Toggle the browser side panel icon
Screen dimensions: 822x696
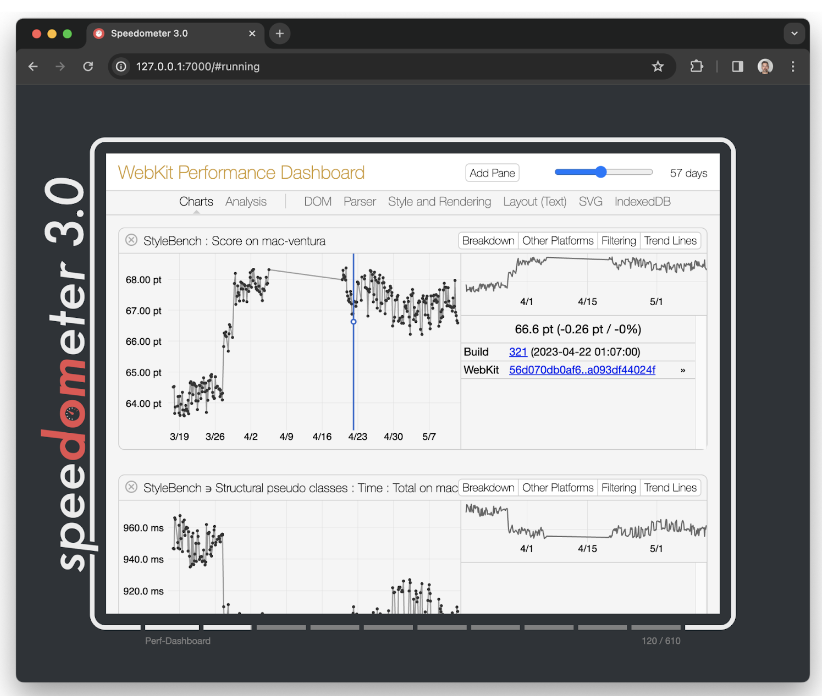[737, 67]
